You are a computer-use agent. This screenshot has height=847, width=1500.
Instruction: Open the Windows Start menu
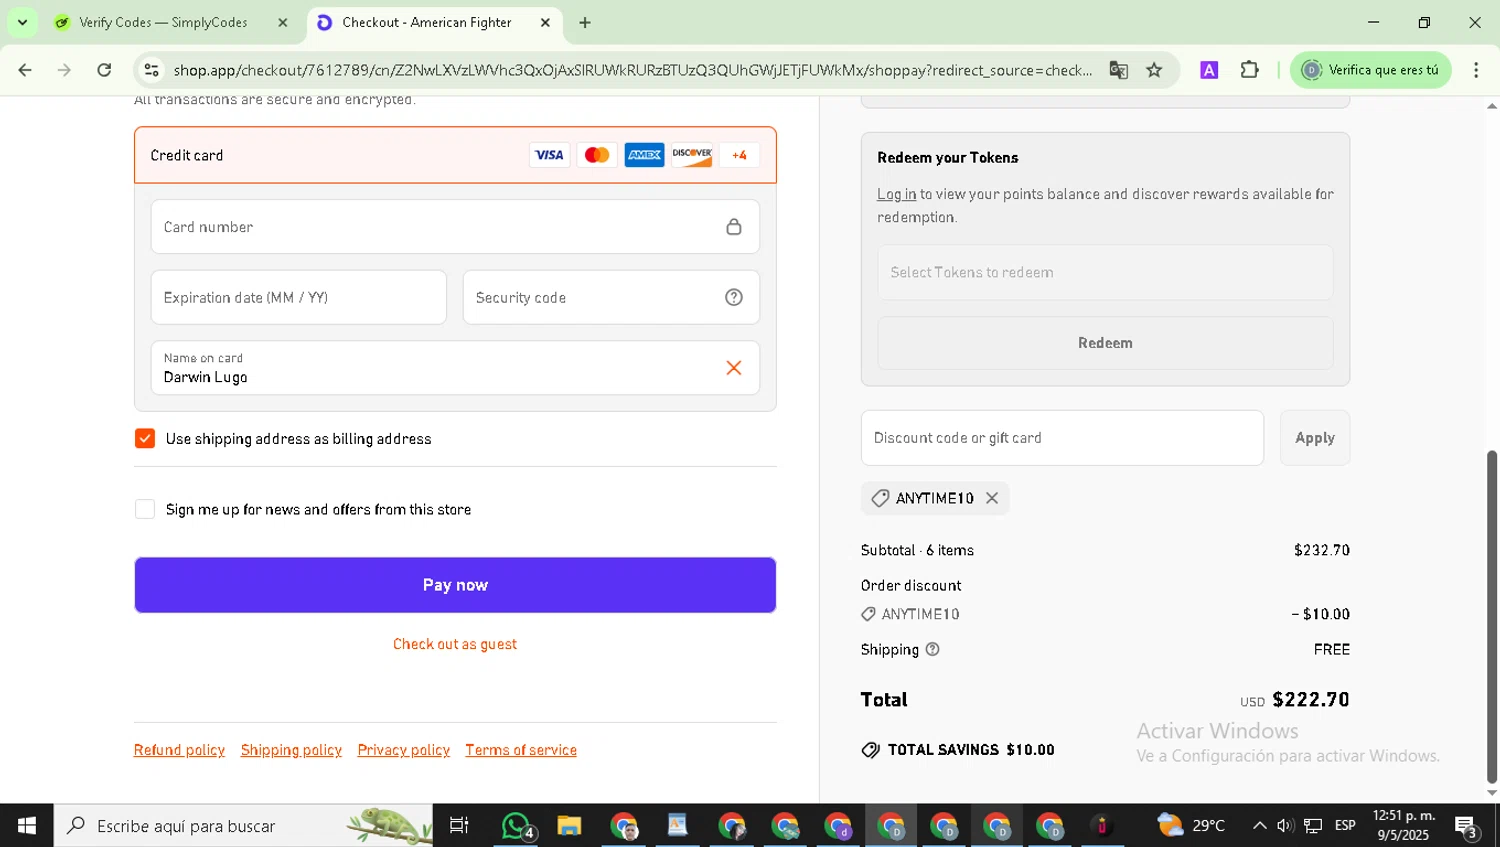[27, 826]
